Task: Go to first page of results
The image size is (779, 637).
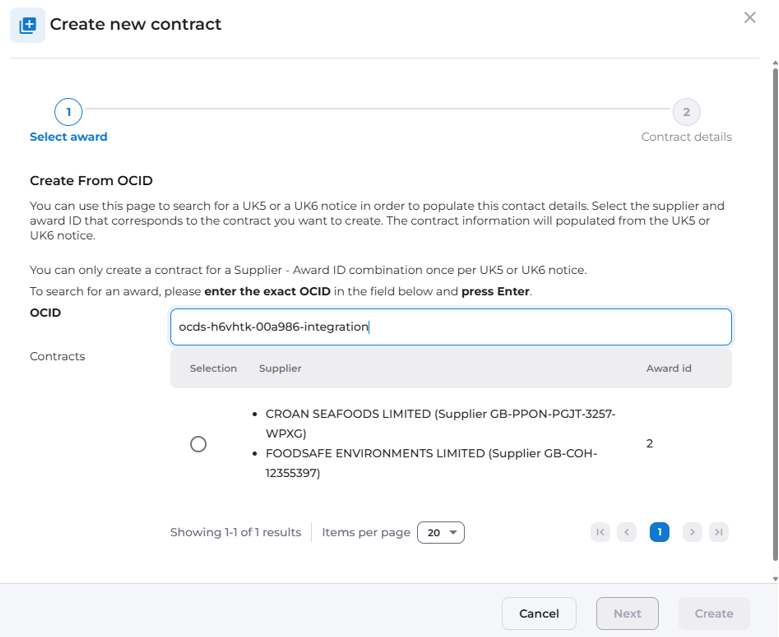Action: tap(600, 532)
